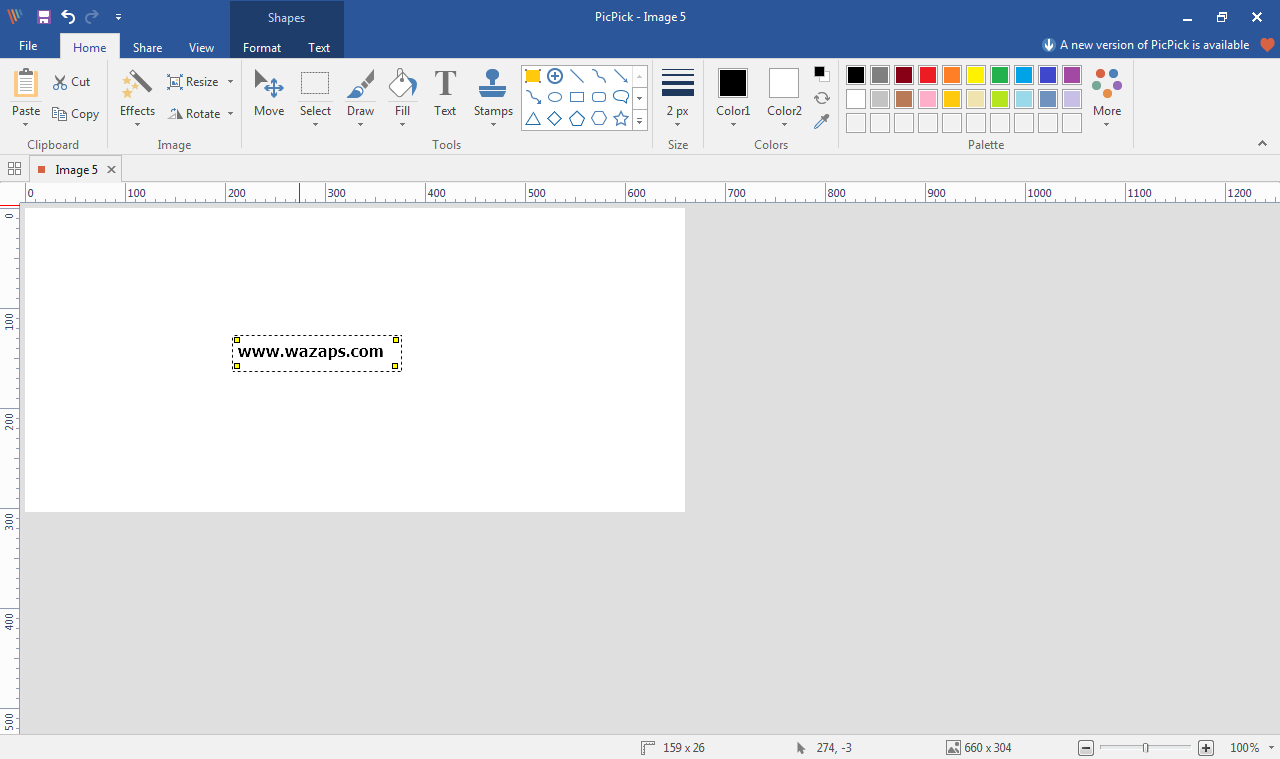The height and width of the screenshot is (759, 1280).
Task: Pick the yellow textbox shape in gallery
Action: click(x=533, y=76)
